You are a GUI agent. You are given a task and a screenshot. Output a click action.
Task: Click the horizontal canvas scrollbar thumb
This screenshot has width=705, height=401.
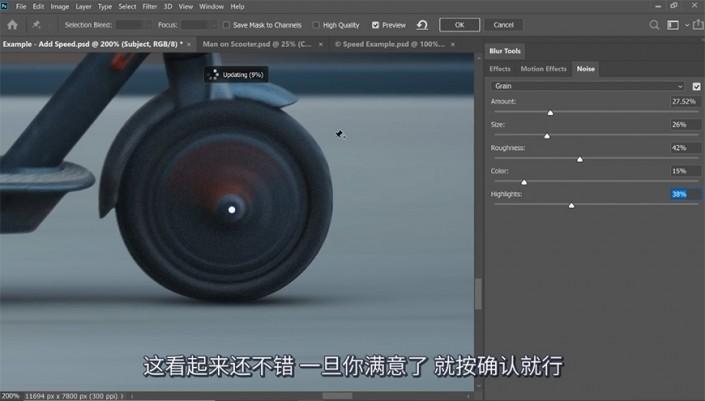337,396
